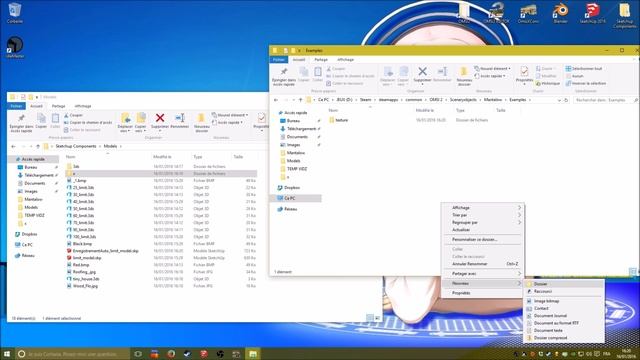Open Accès rapide dropdown in Exemples ribbon
This screenshot has width=640, height=360.
point(491,76)
